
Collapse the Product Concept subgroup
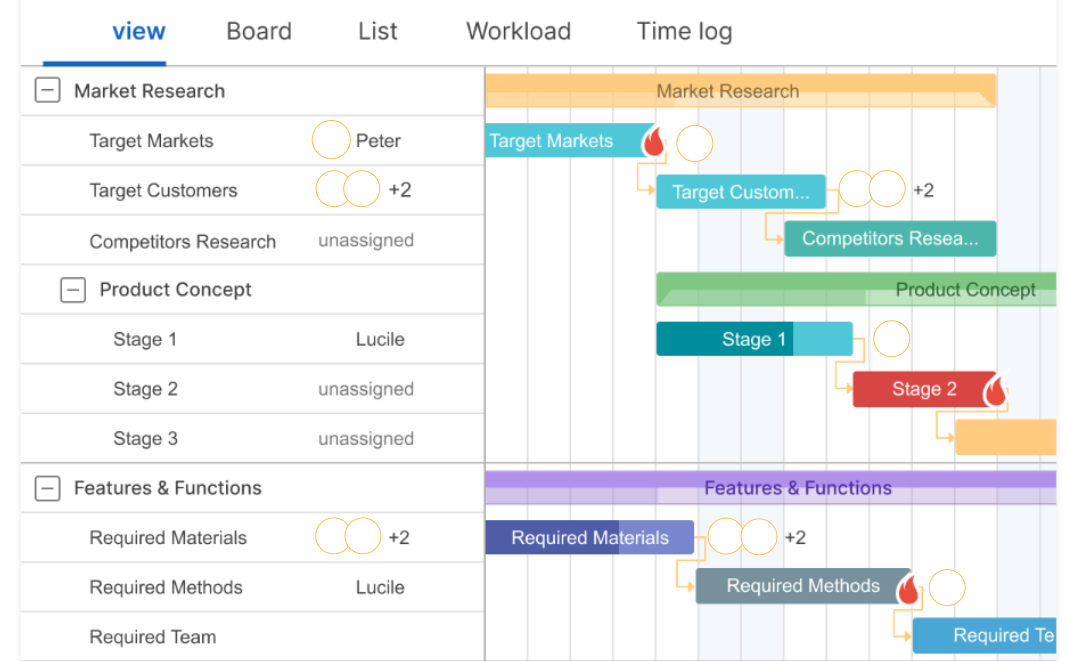pos(73,290)
